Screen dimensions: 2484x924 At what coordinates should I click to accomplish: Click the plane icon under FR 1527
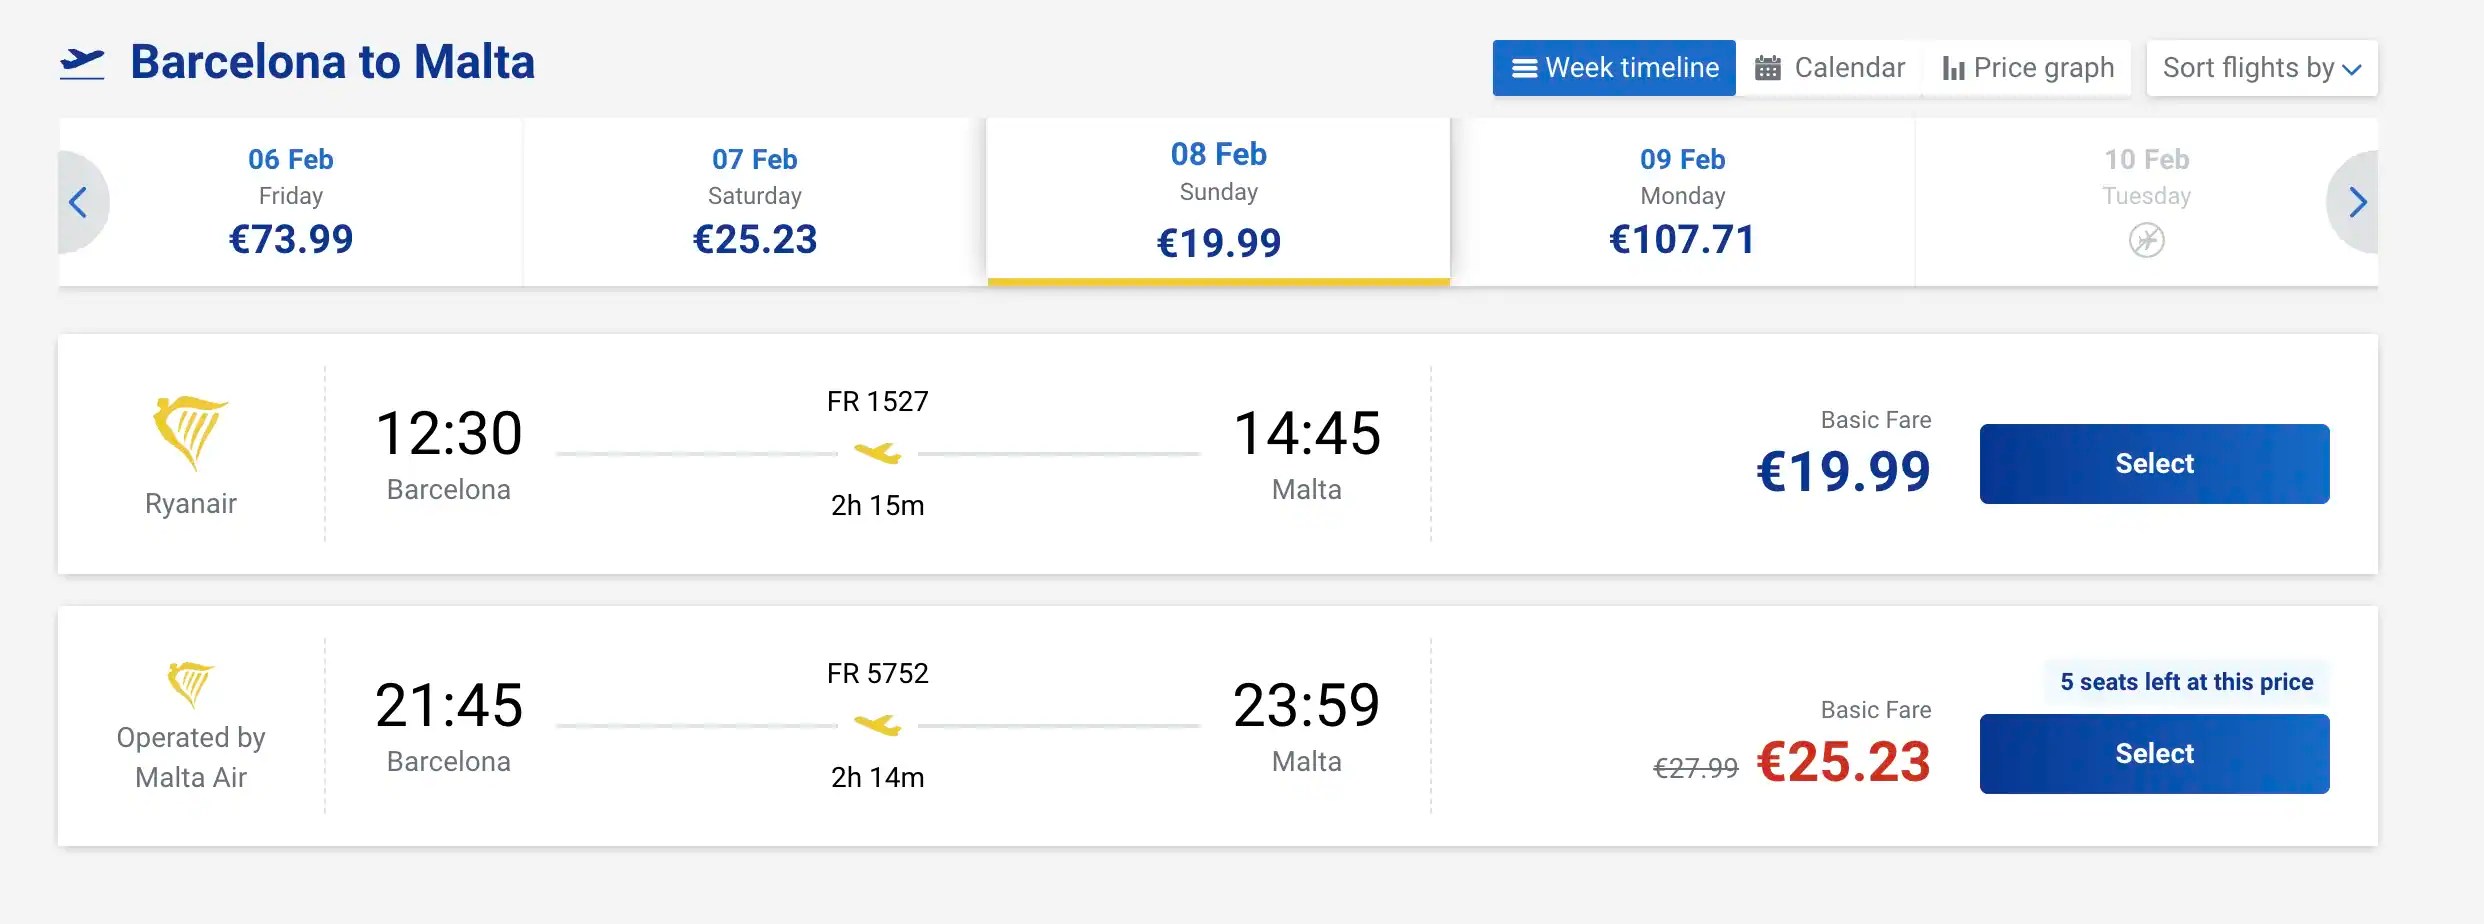click(878, 453)
